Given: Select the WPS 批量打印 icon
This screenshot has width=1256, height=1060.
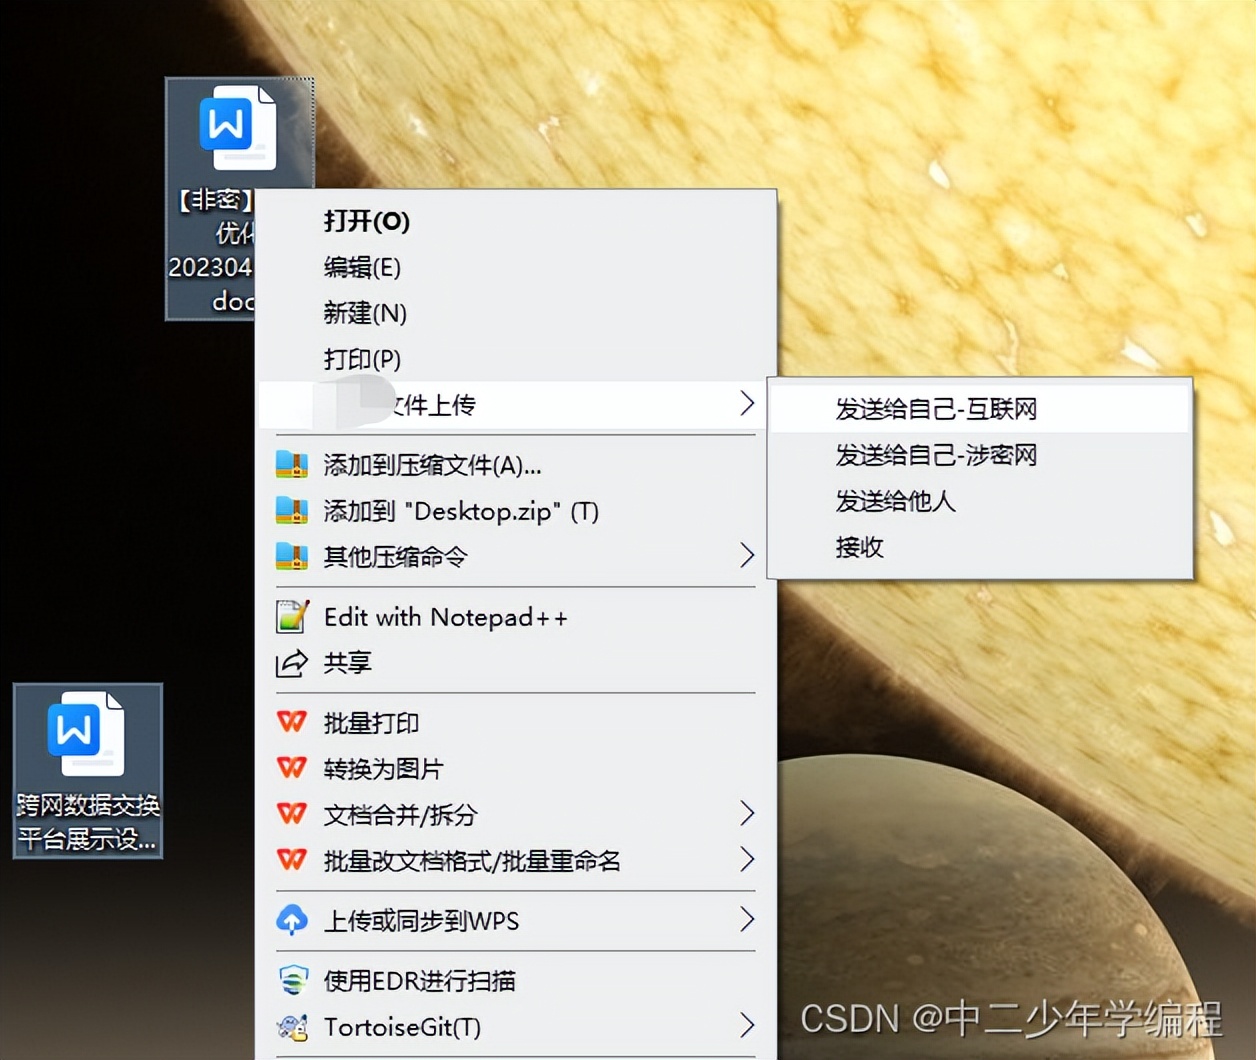Looking at the screenshot, I should point(292,722).
